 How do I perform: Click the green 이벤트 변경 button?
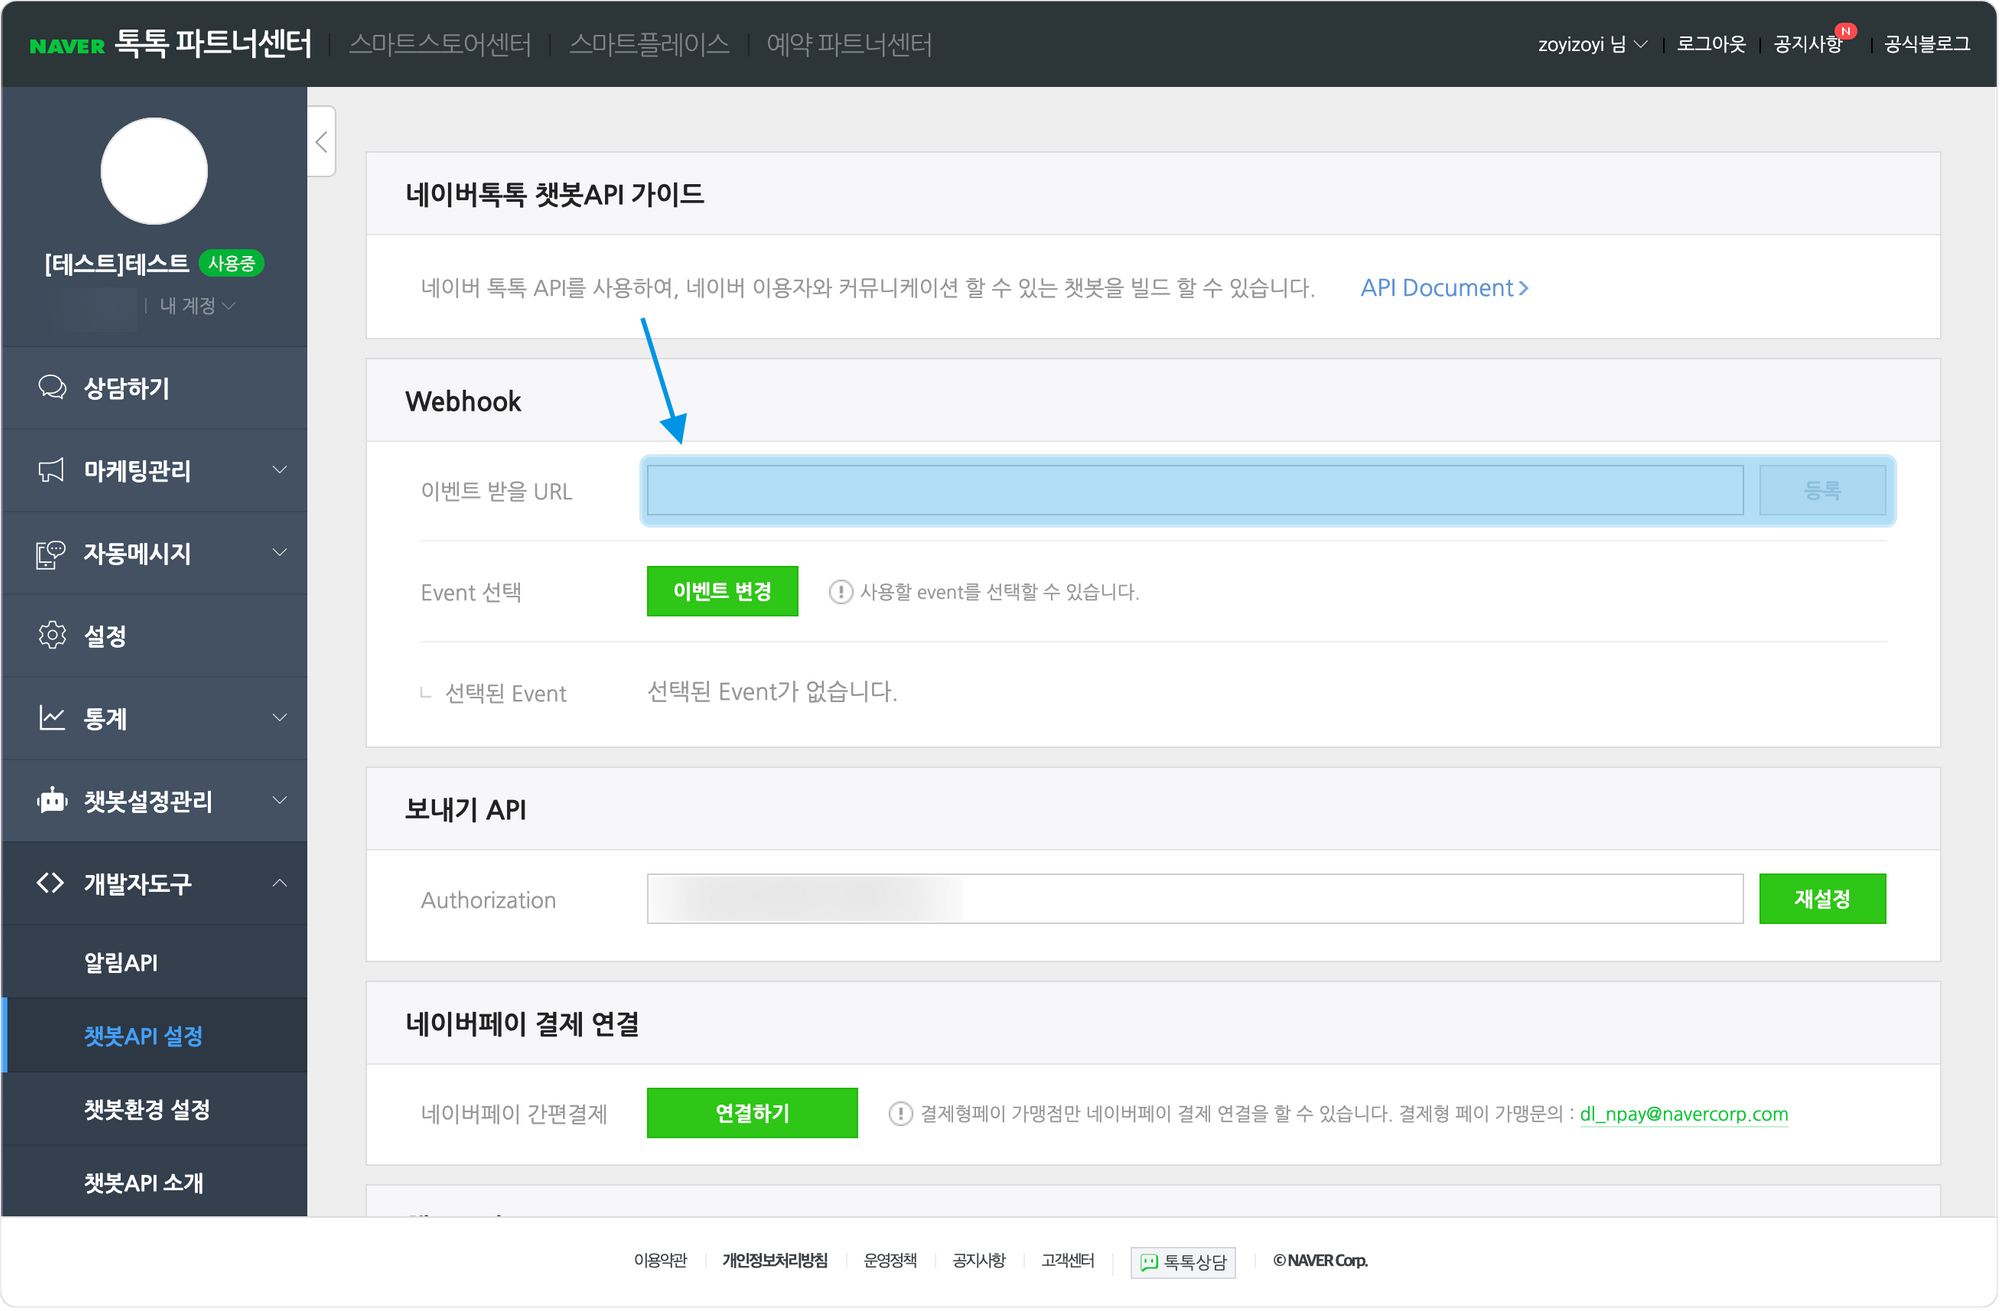coord(722,592)
